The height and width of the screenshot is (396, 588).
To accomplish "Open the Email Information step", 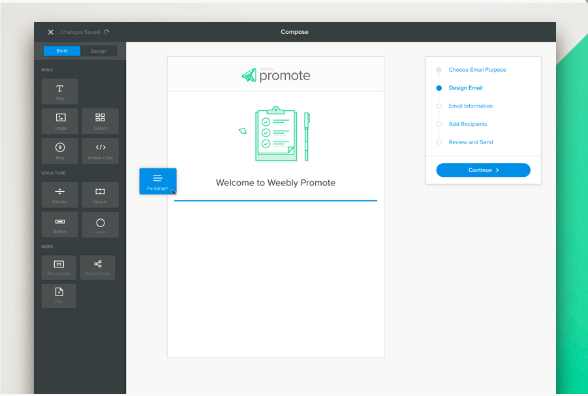I will [471, 106].
